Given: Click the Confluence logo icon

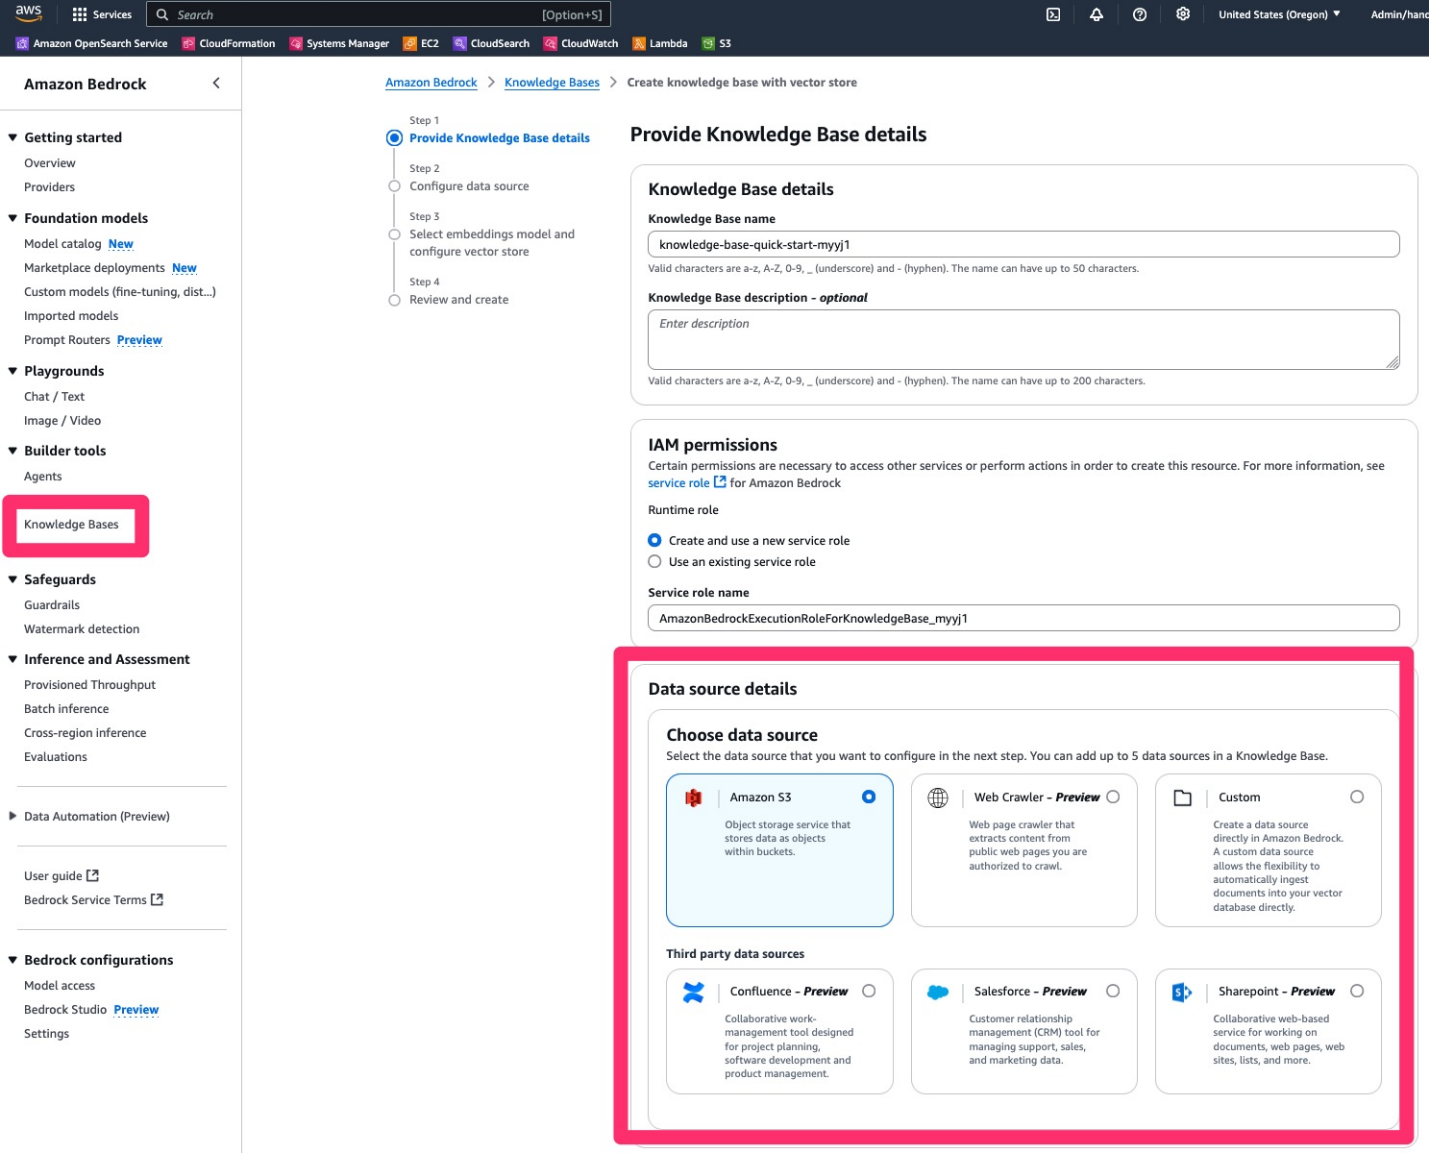Looking at the screenshot, I should 693,992.
